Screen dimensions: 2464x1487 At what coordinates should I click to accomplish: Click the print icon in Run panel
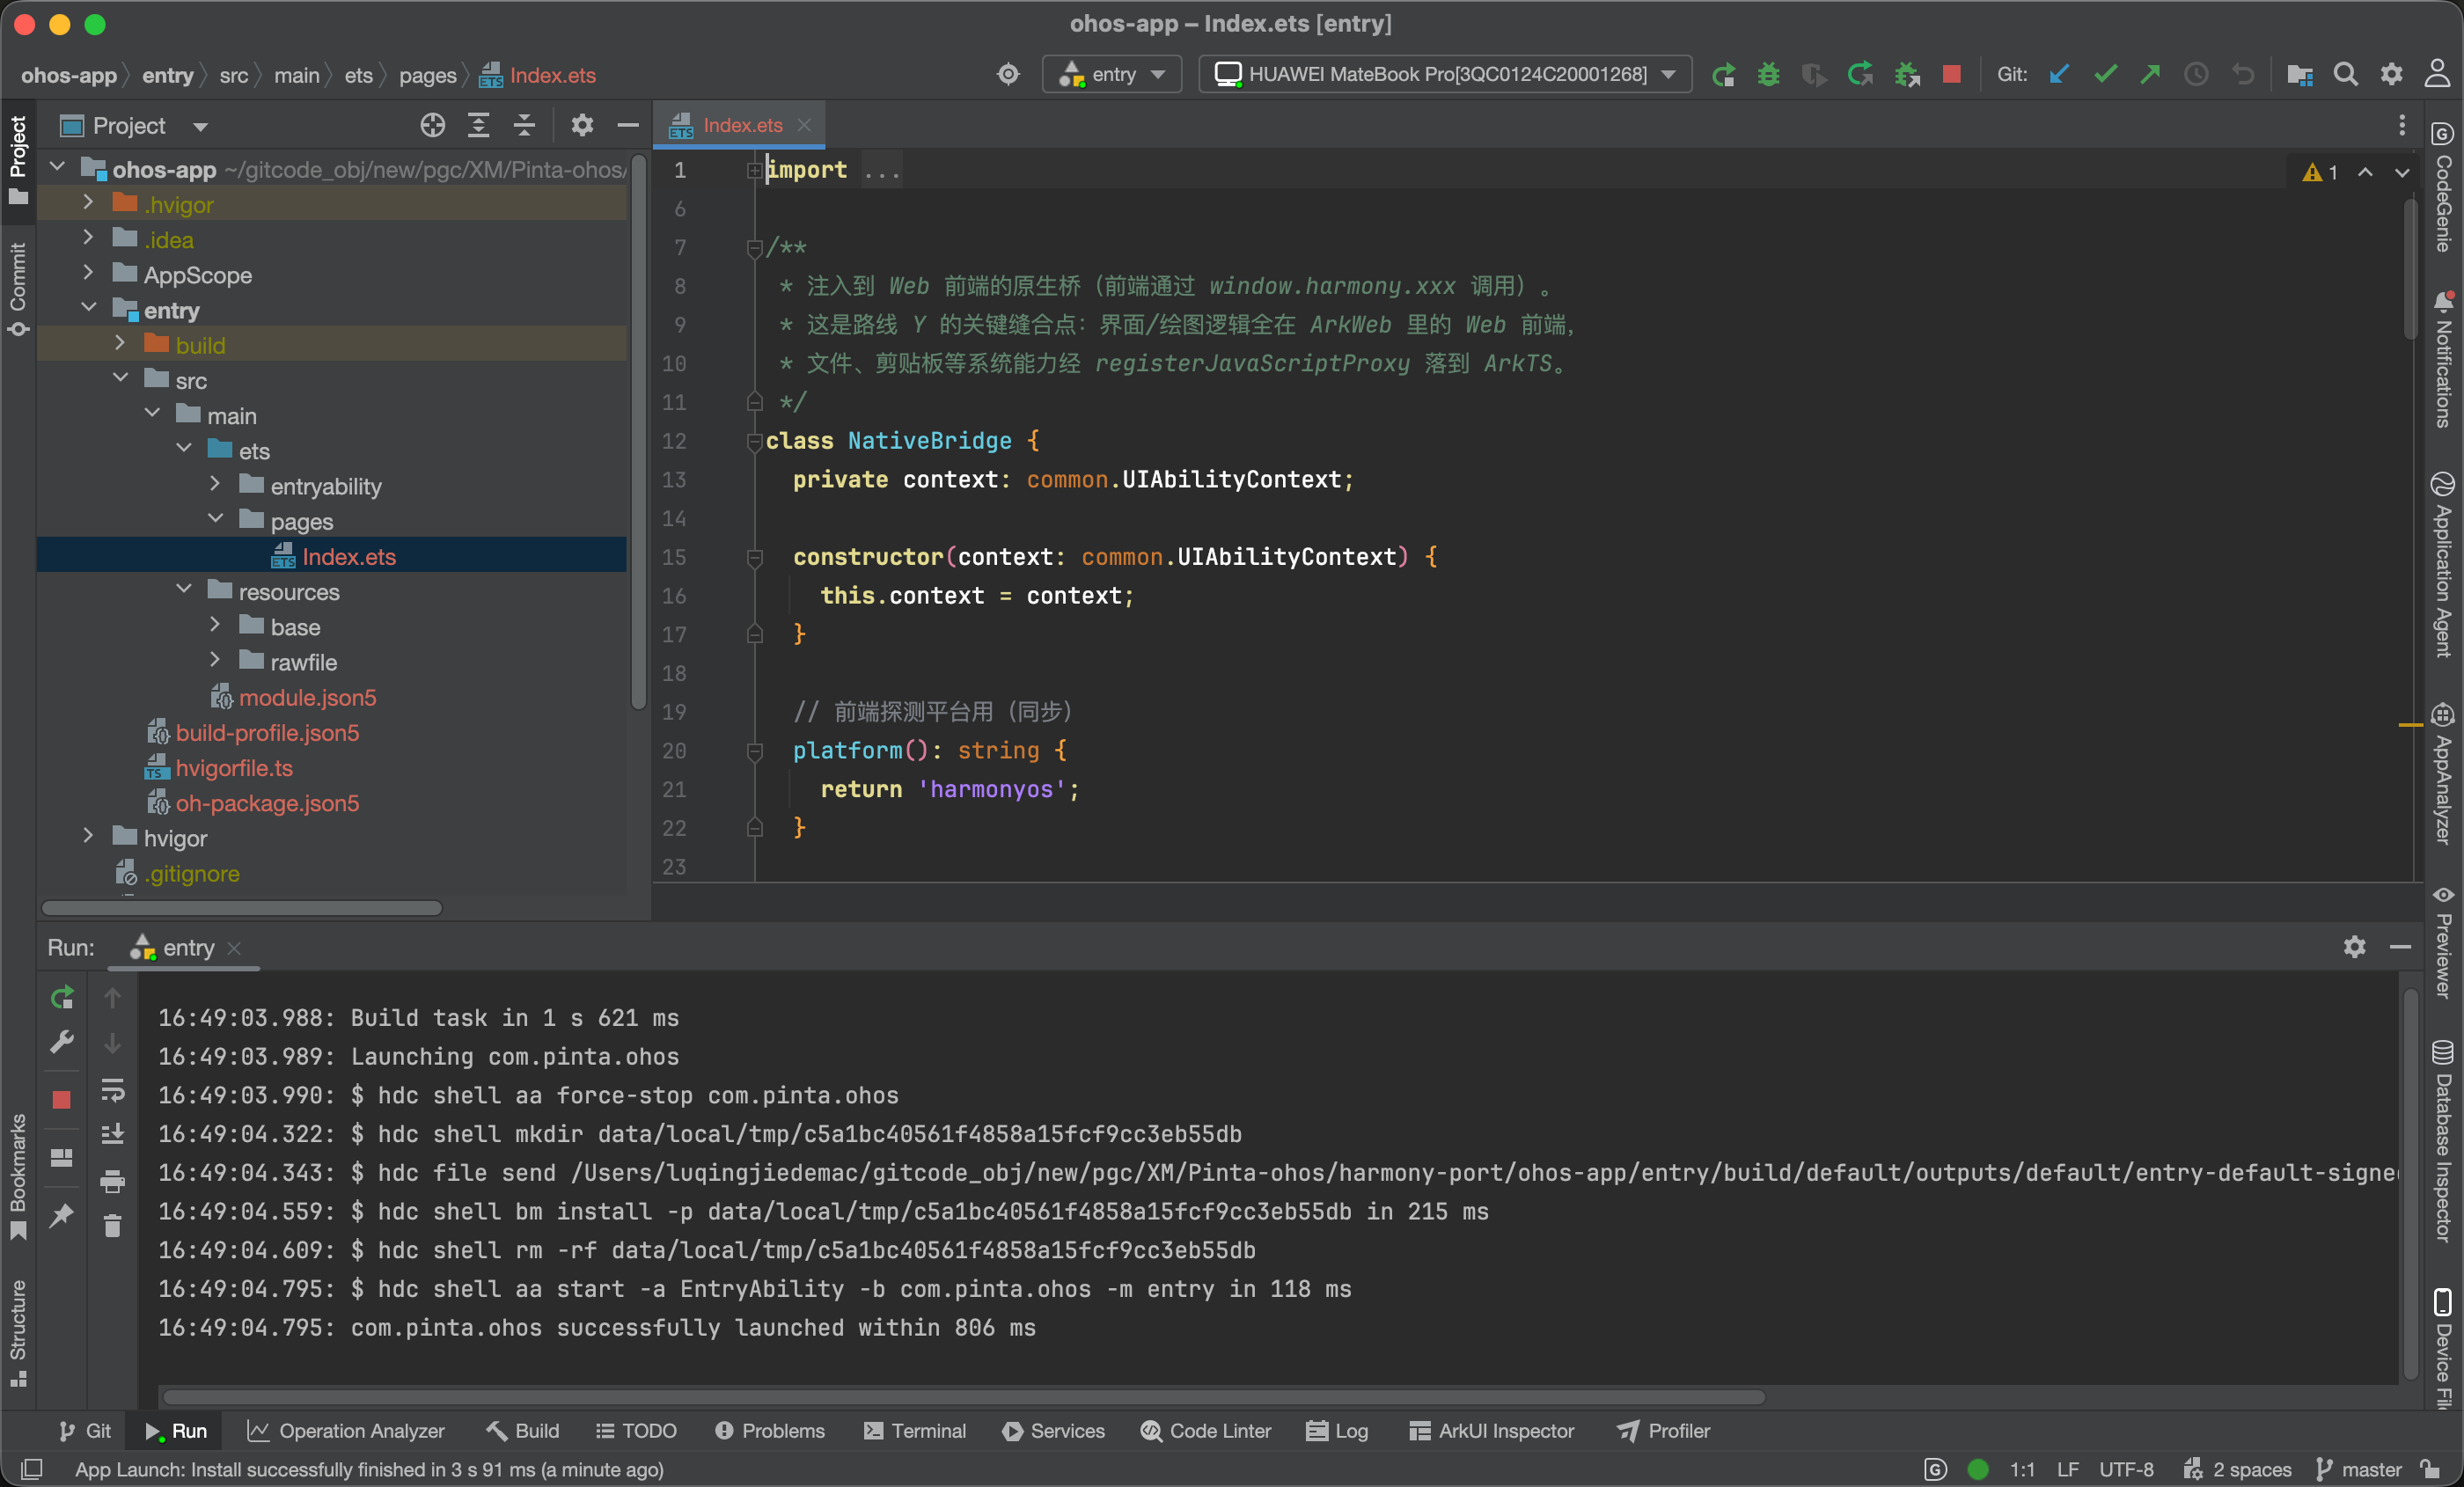(x=112, y=1181)
